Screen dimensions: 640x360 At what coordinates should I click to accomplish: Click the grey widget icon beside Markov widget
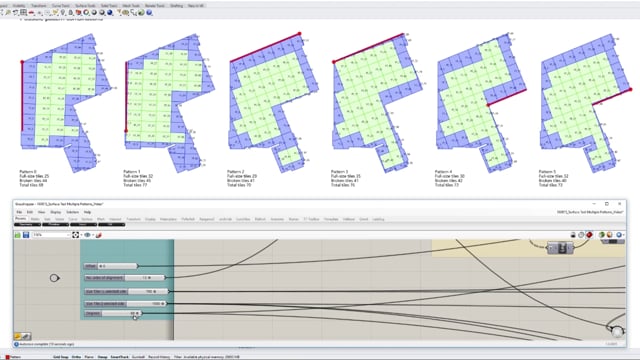(x=26, y=336)
